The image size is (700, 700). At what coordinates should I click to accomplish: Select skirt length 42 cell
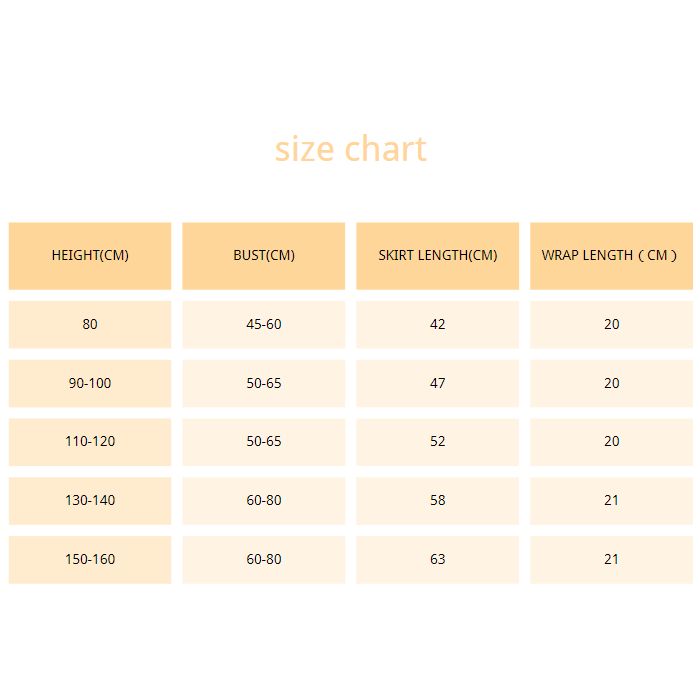tap(438, 325)
